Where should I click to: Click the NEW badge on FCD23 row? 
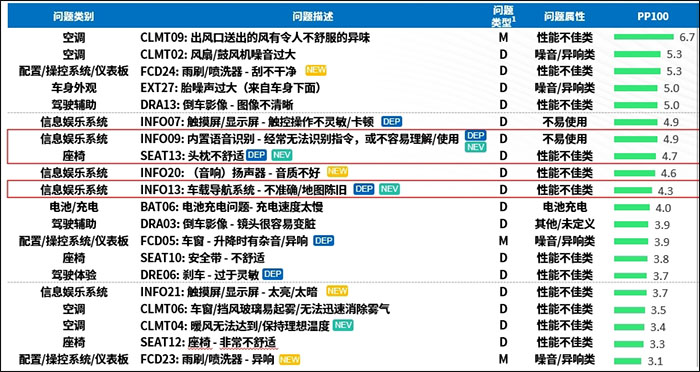(x=289, y=359)
